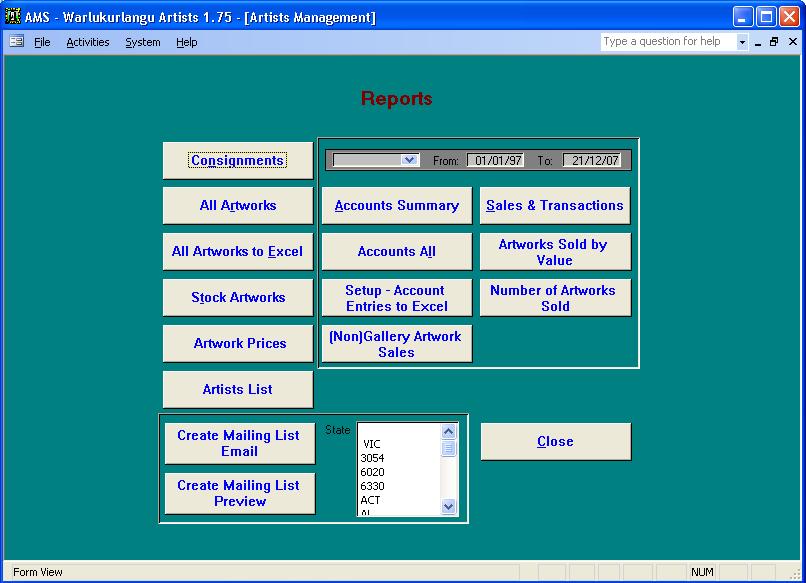Maximize the AMS application window
Image resolution: width=806 pixels, height=583 pixels.
click(766, 16)
